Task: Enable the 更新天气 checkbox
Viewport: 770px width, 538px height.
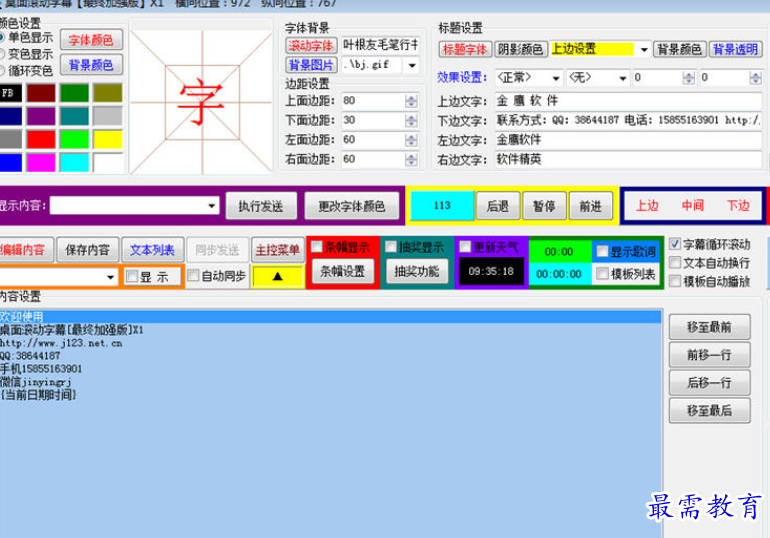Action: 465,246
